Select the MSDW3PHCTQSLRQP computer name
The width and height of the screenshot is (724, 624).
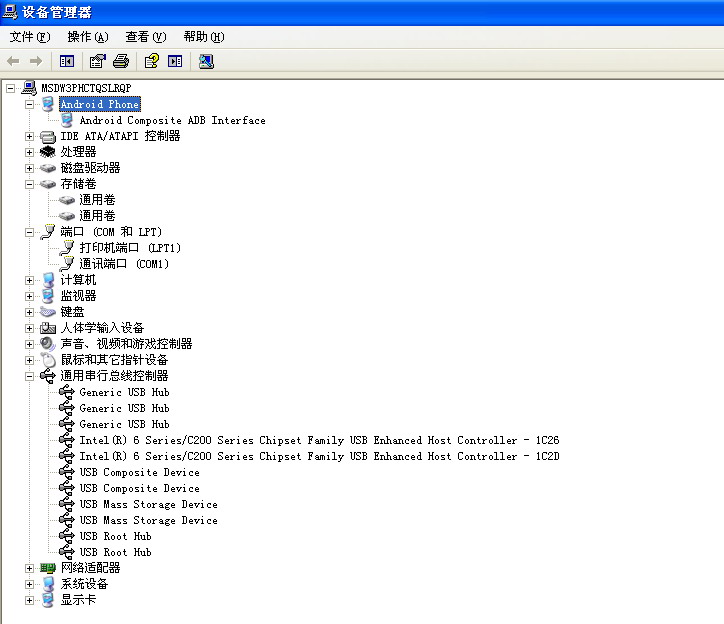86,88
